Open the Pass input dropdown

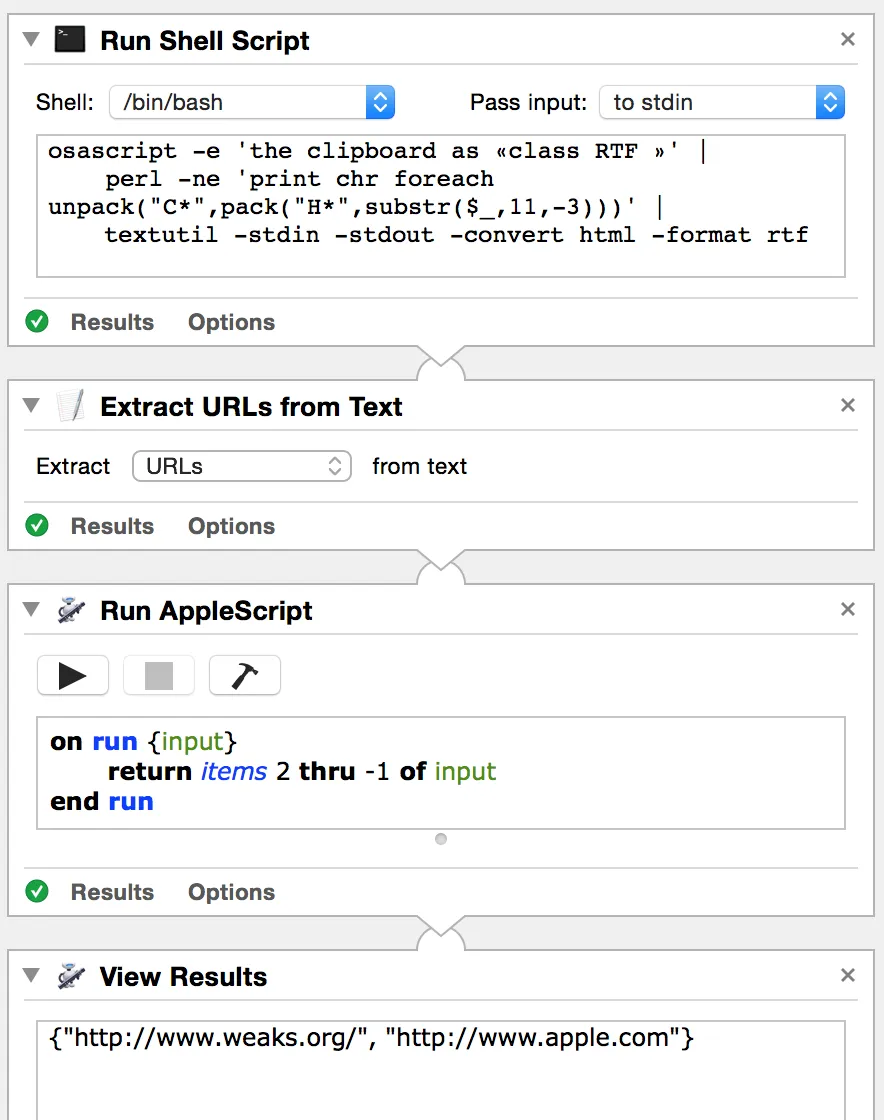pyautogui.click(x=721, y=102)
